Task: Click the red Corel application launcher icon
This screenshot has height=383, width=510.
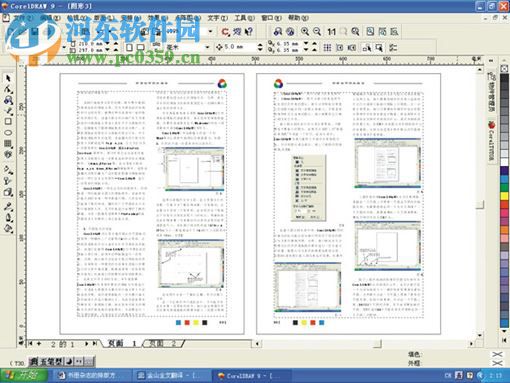Action: [225, 32]
